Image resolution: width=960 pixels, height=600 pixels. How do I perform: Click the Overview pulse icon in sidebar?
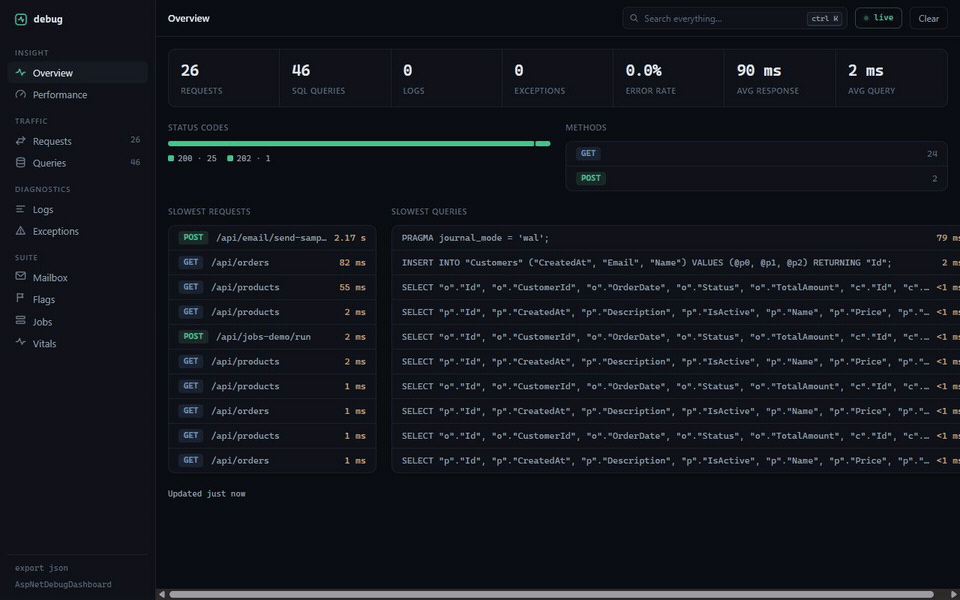pyautogui.click(x=21, y=72)
